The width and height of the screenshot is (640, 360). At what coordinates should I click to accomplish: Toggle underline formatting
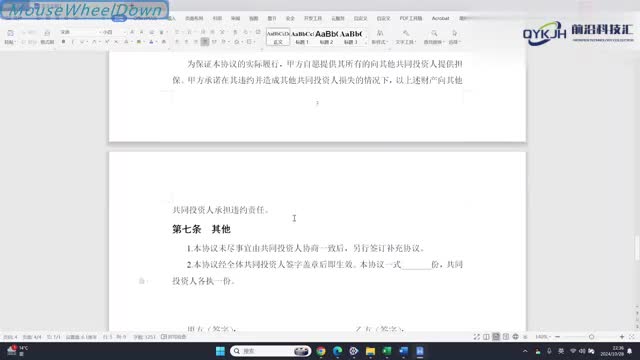coord(82,42)
